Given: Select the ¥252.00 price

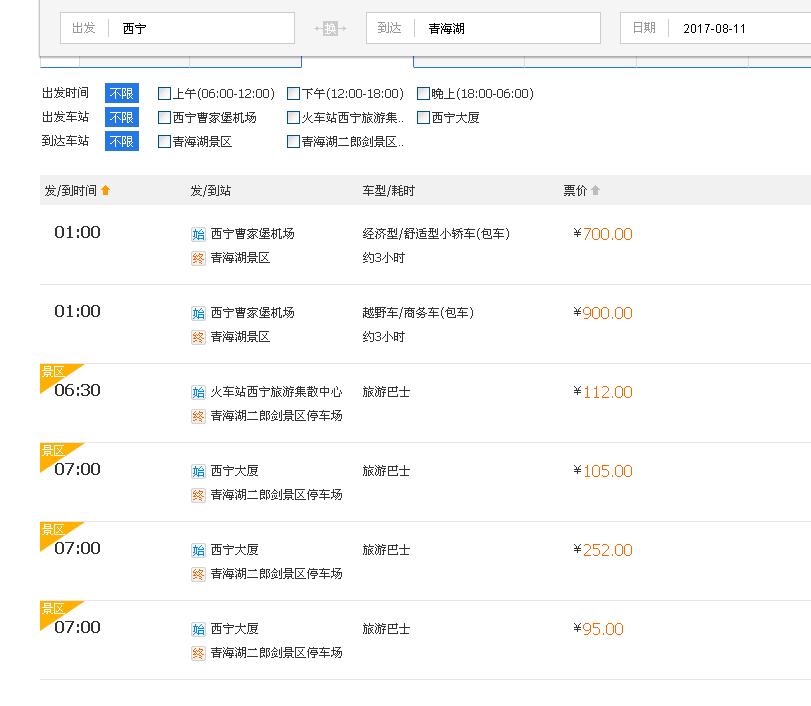Looking at the screenshot, I should point(603,550).
